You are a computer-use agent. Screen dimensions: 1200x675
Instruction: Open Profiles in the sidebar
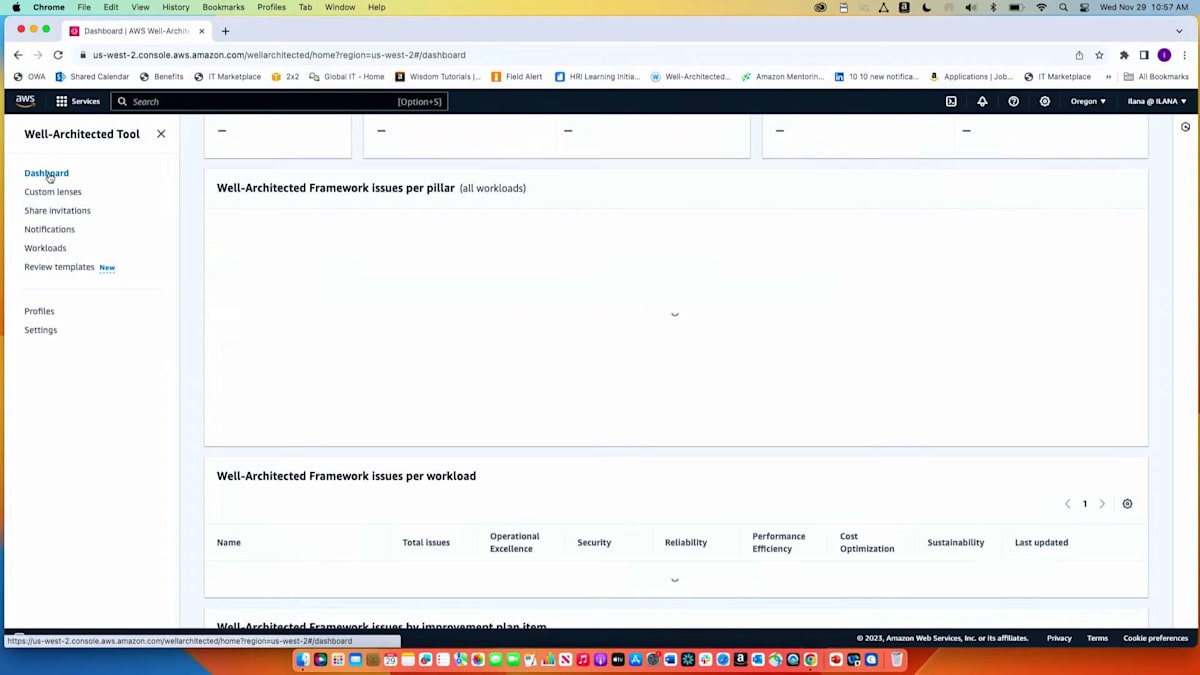[39, 311]
